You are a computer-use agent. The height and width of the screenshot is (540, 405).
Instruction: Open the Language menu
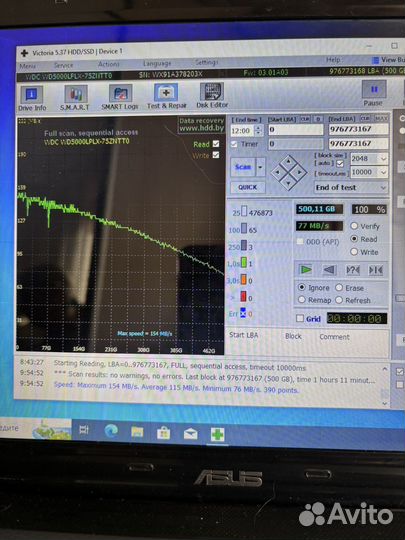click(x=157, y=63)
